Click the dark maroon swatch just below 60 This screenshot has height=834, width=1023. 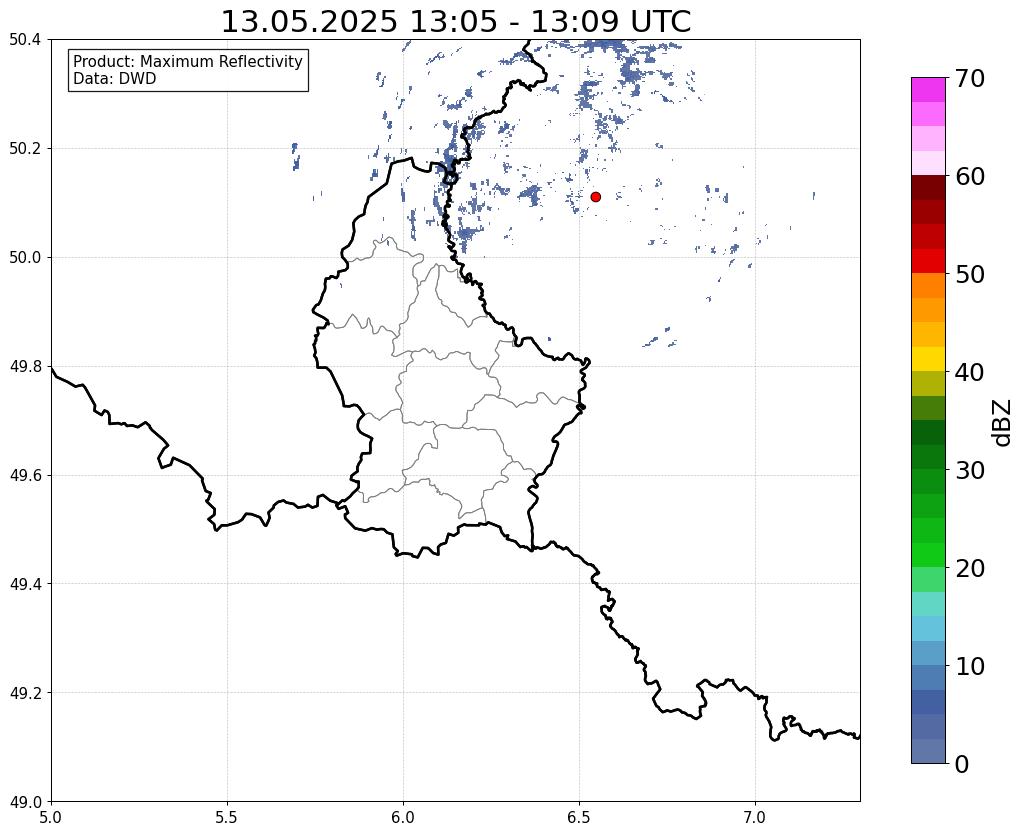coord(928,188)
